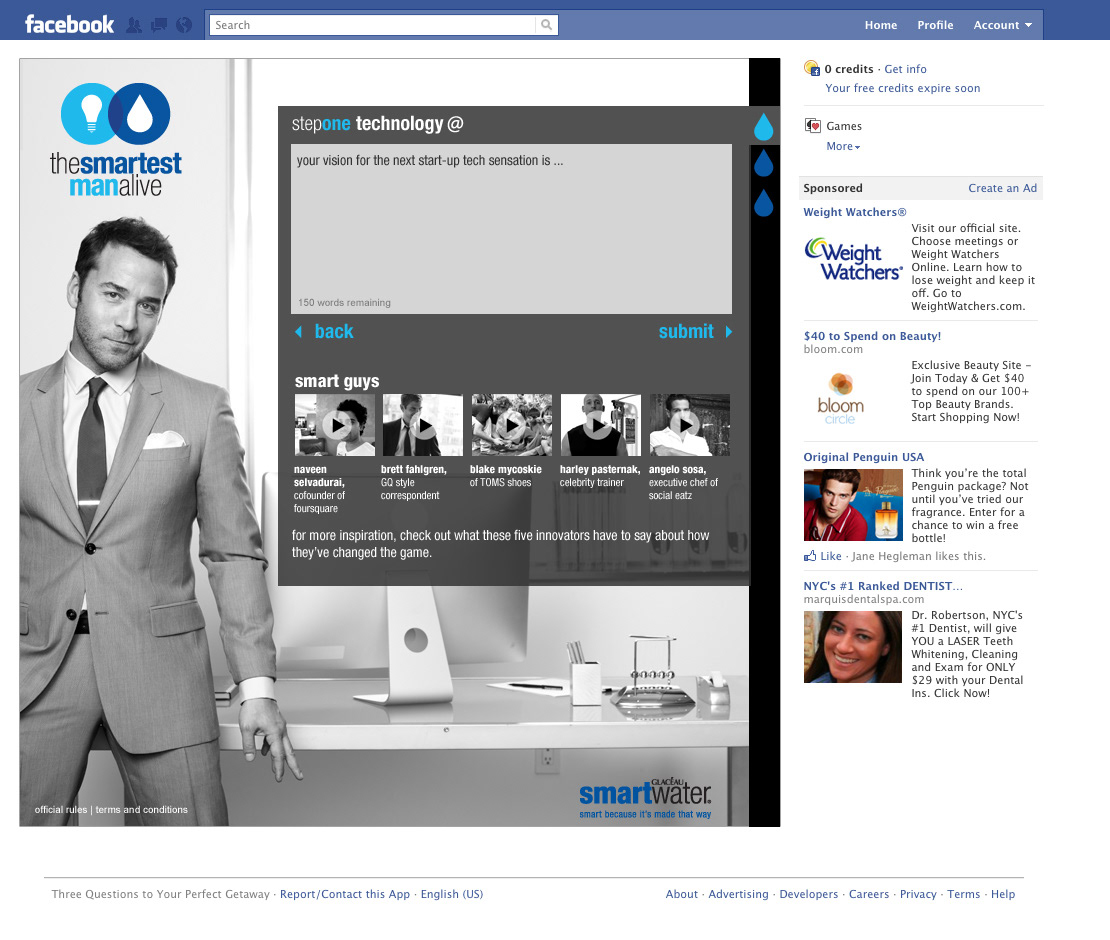Viewport: 1110px width, 940px height.
Task: Click the Games icon in sidebar
Action: tap(813, 126)
